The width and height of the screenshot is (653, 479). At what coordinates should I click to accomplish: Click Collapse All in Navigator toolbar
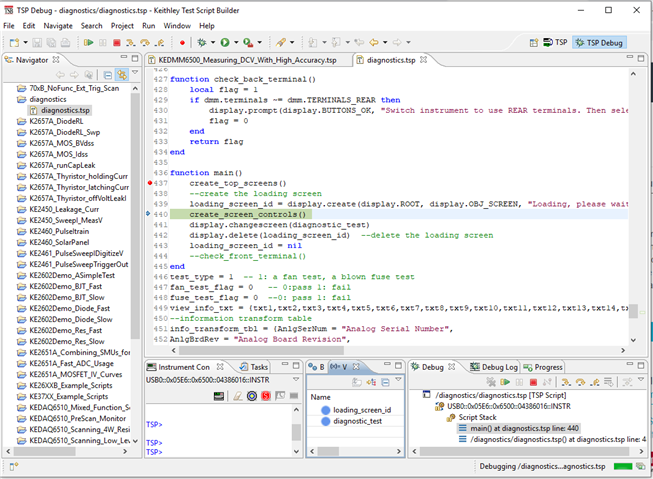point(106,75)
